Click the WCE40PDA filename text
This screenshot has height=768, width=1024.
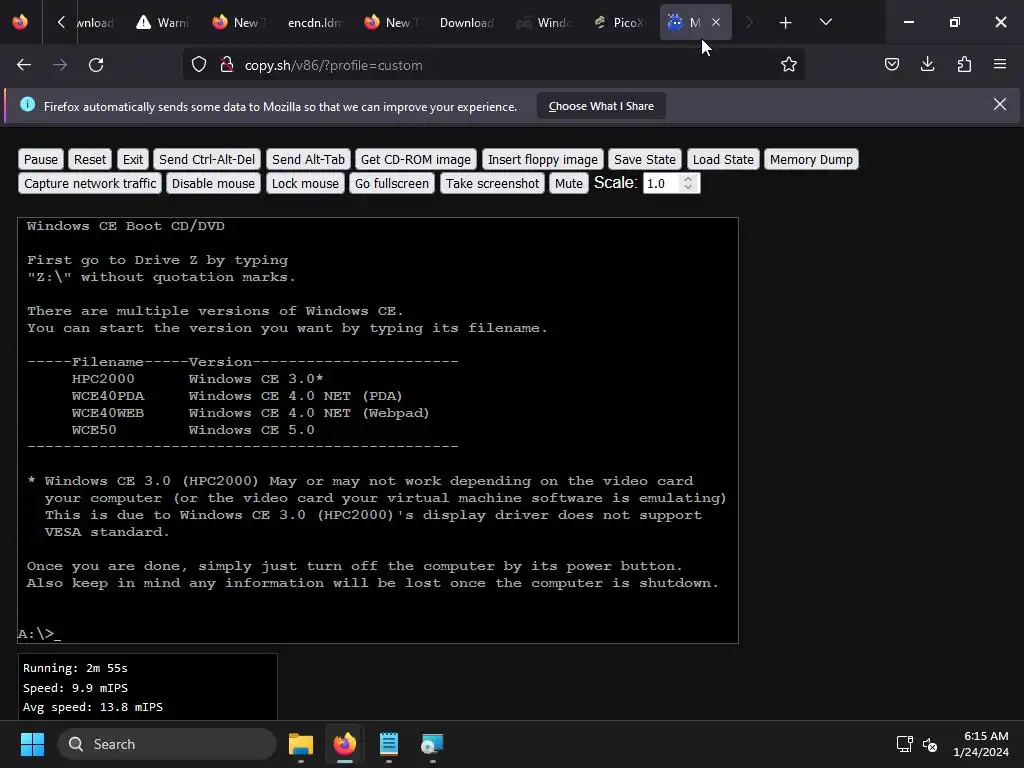pos(108,396)
